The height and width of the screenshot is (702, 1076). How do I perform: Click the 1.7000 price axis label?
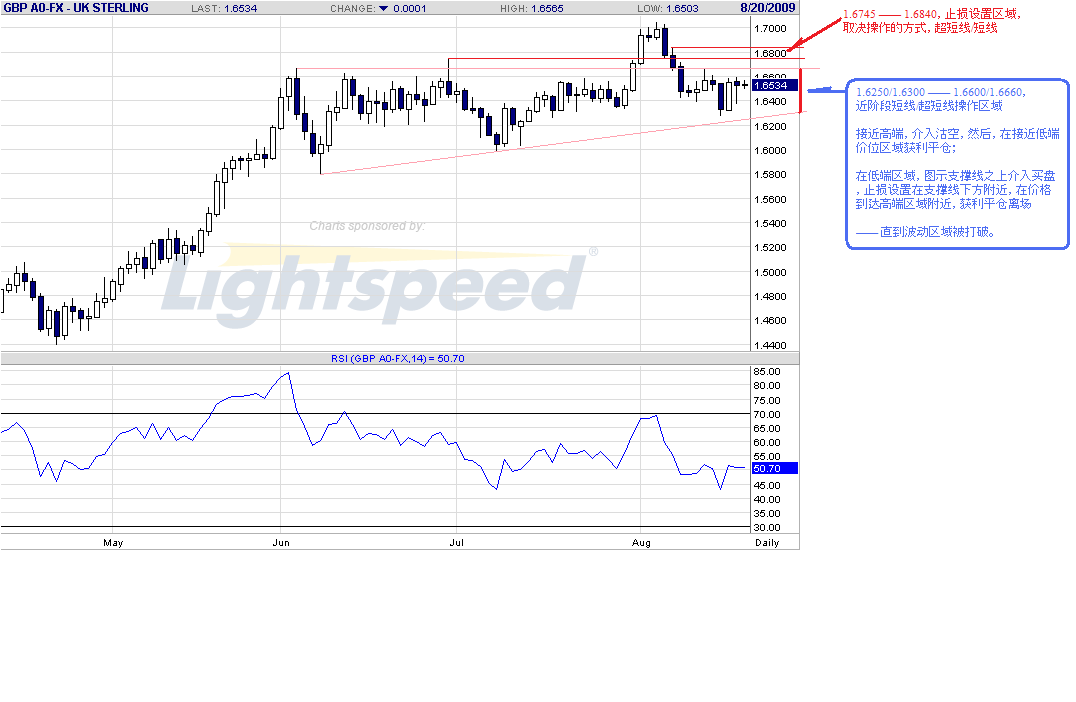[x=770, y=29]
